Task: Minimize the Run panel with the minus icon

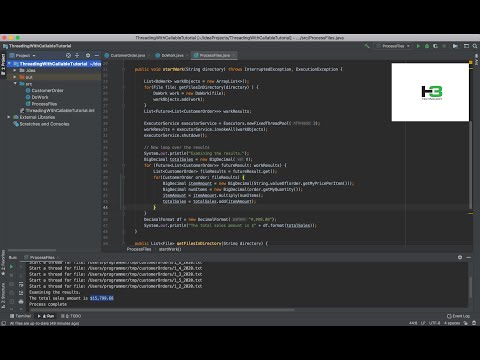Action: point(469,257)
